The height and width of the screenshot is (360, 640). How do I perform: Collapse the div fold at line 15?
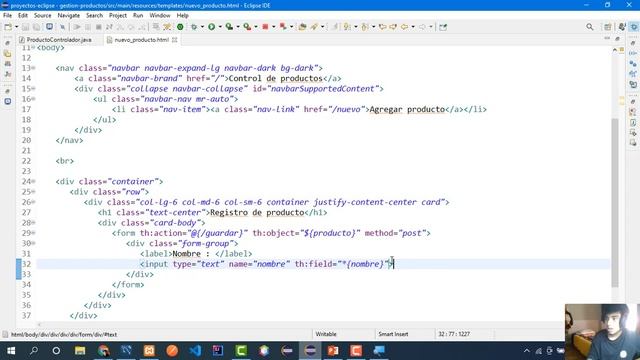tap(33, 89)
